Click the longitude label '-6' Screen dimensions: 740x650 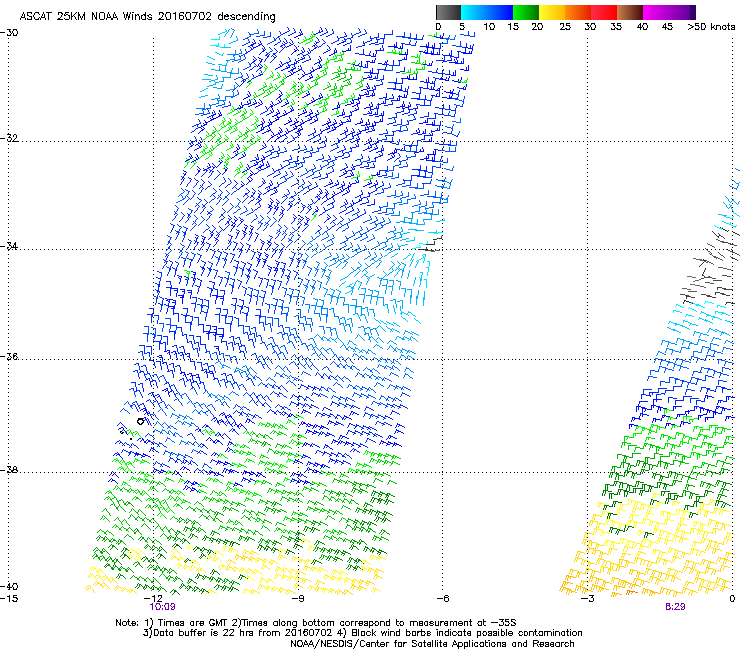(442, 599)
